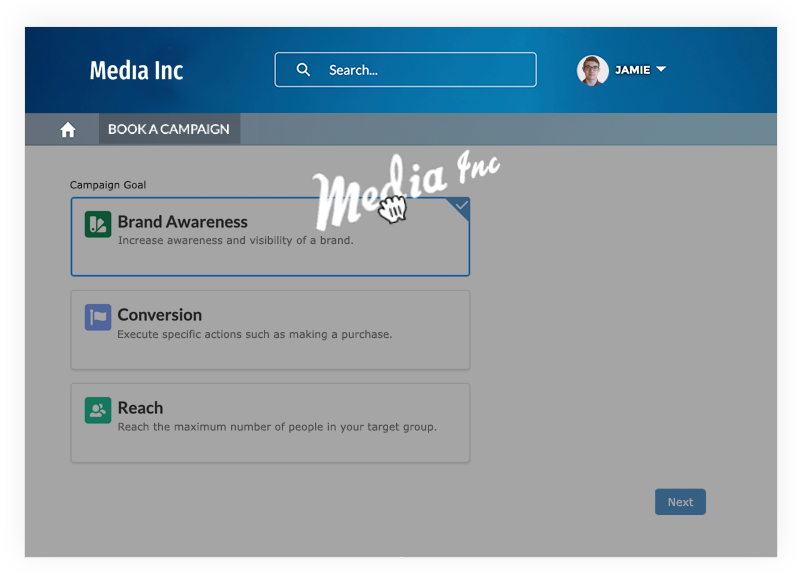This screenshot has height=585, width=804.
Task: Click the Conversion flag icon
Action: tap(98, 317)
